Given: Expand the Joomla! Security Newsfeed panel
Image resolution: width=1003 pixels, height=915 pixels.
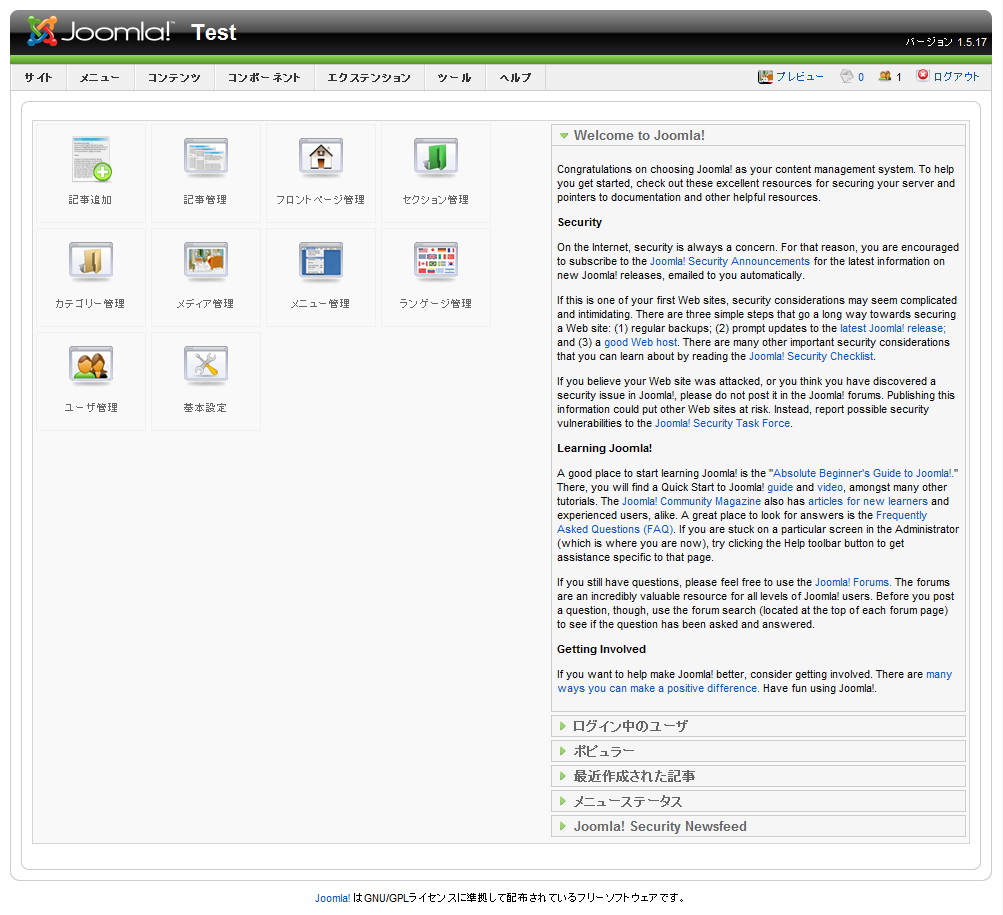Looking at the screenshot, I should coord(758,826).
